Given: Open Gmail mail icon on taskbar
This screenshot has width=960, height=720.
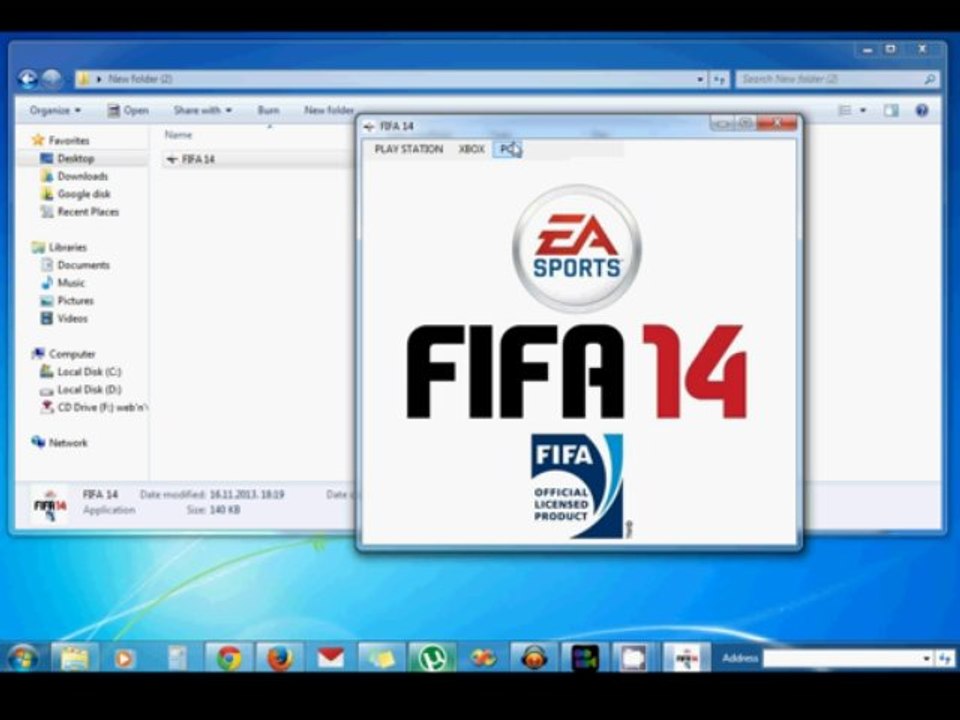Looking at the screenshot, I should [331, 658].
